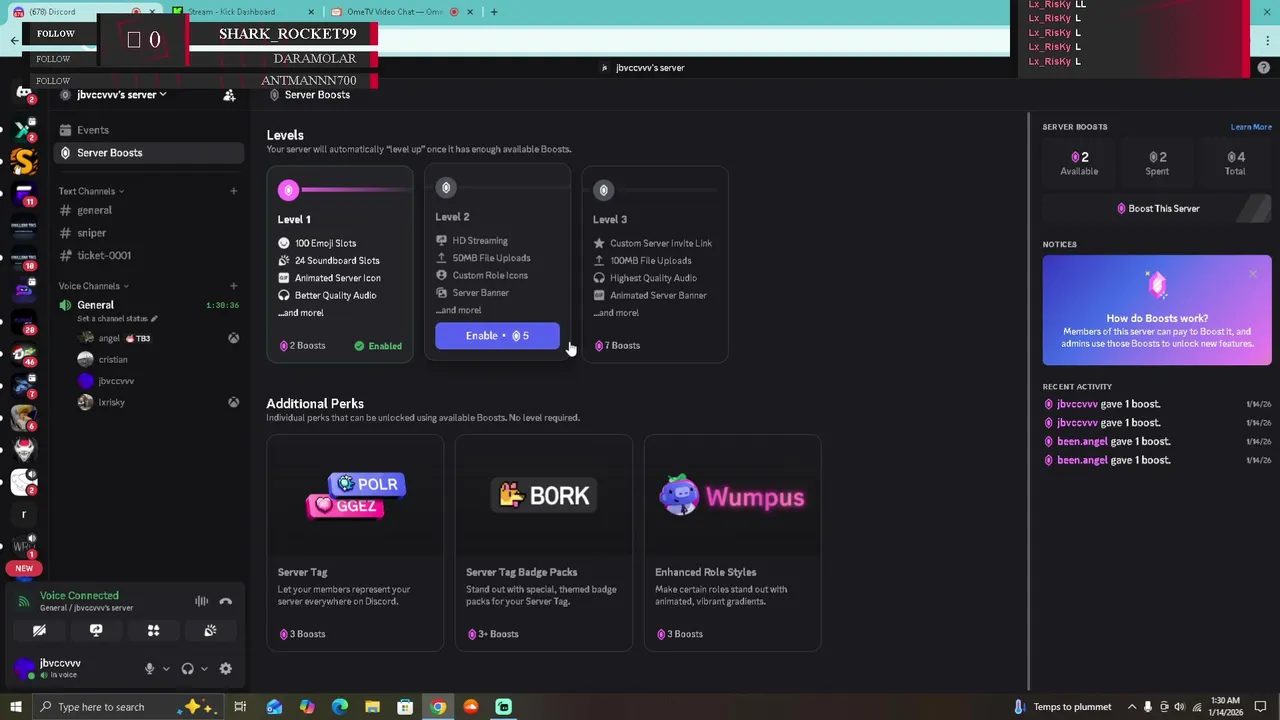The width and height of the screenshot is (1280, 720).
Task: Open headphone output options arrow
Action: 204,669
